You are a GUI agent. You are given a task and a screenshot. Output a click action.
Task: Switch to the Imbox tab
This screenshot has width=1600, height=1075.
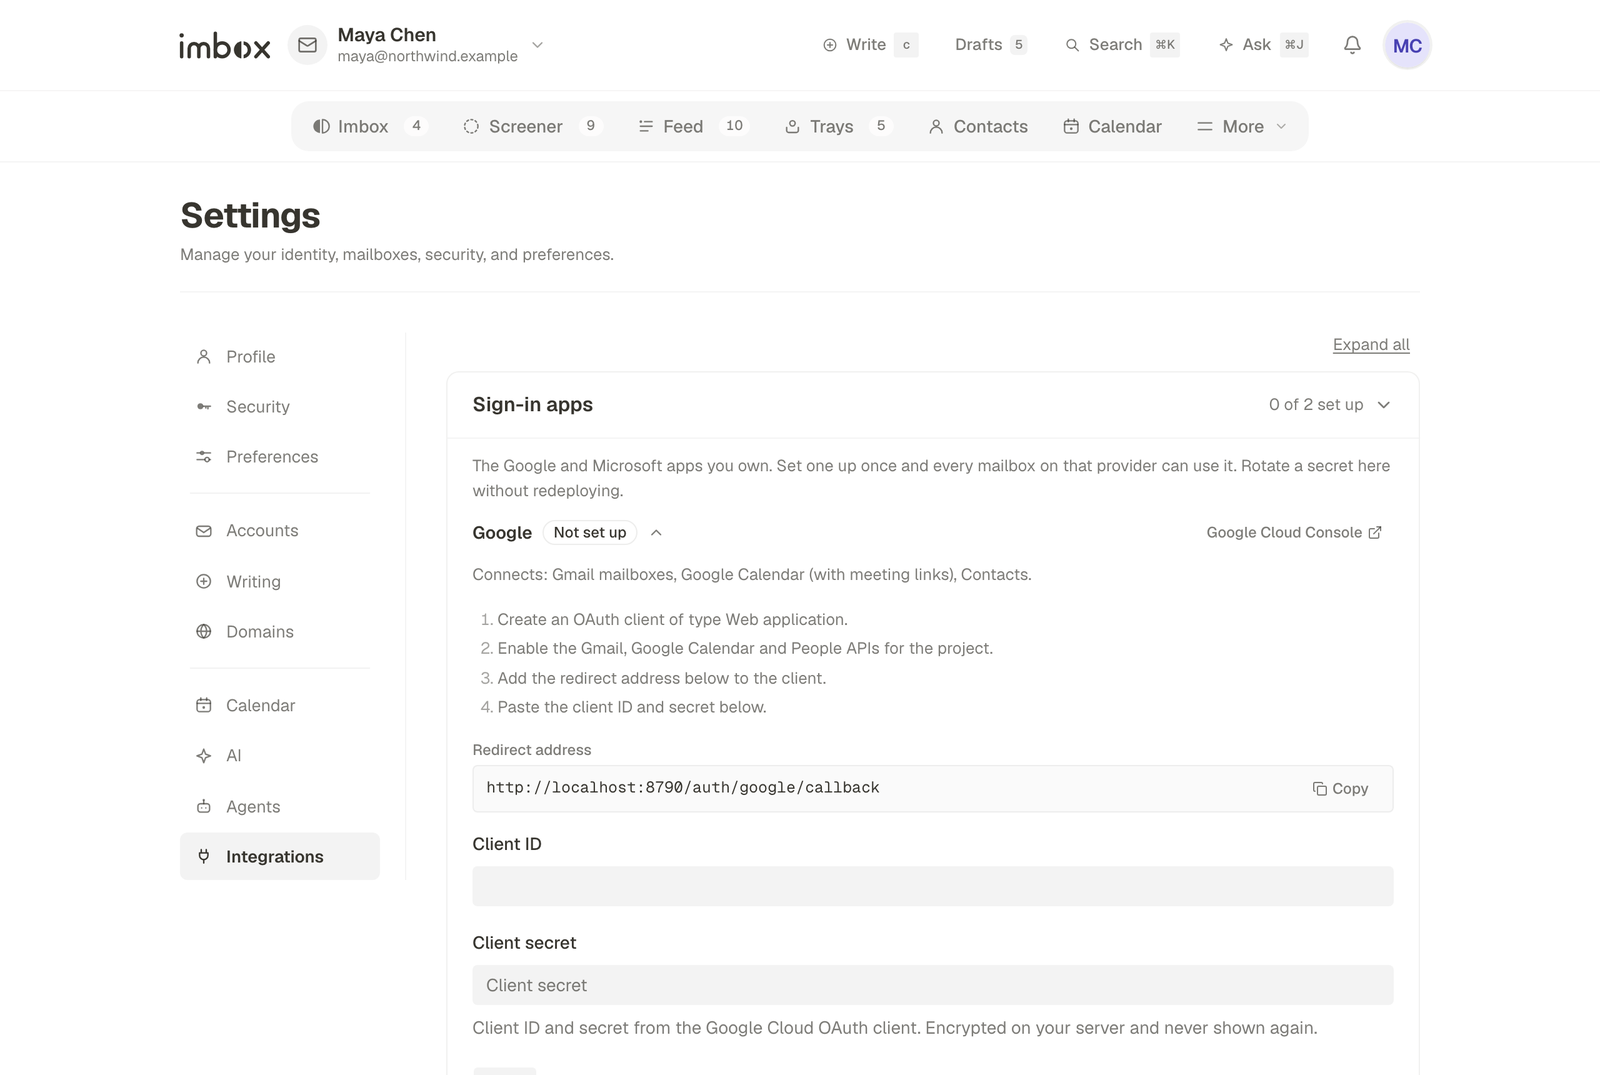click(369, 126)
